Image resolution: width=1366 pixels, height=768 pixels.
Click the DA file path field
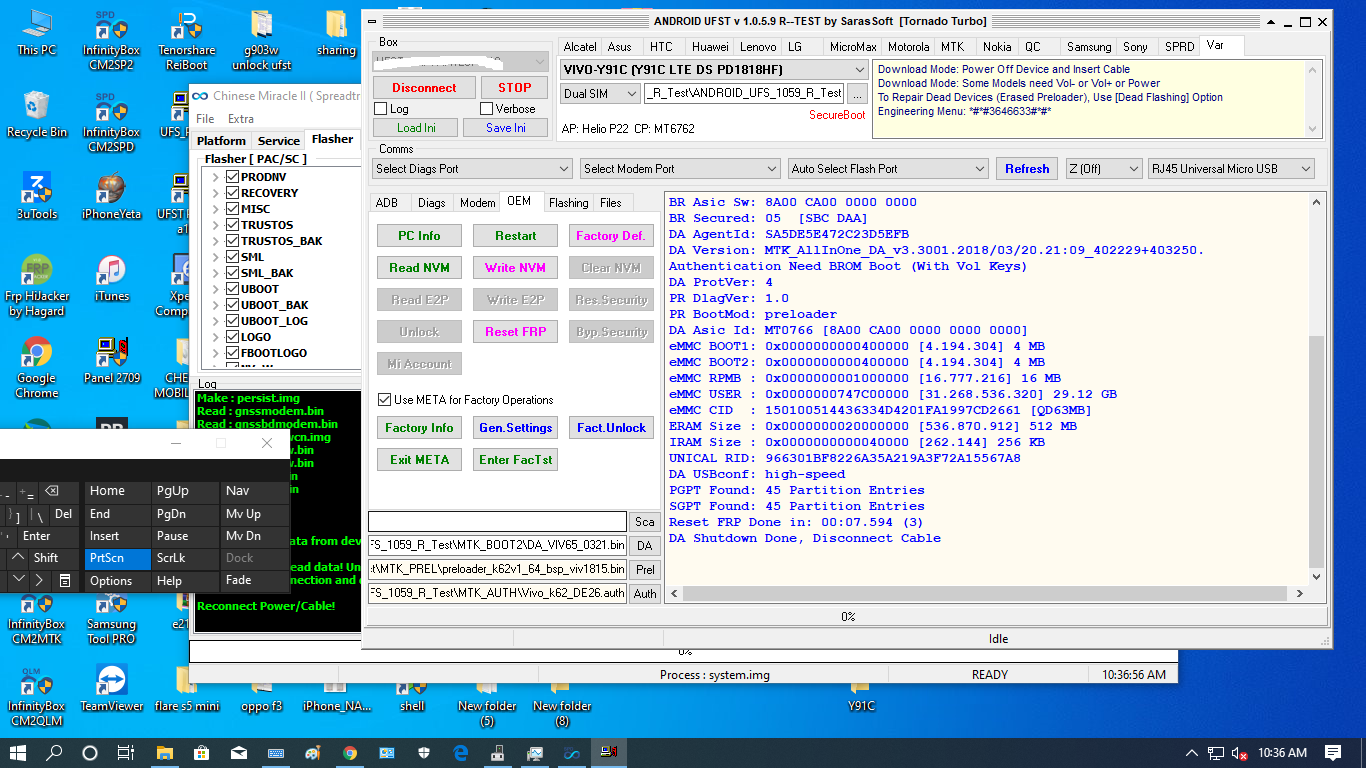(498, 545)
